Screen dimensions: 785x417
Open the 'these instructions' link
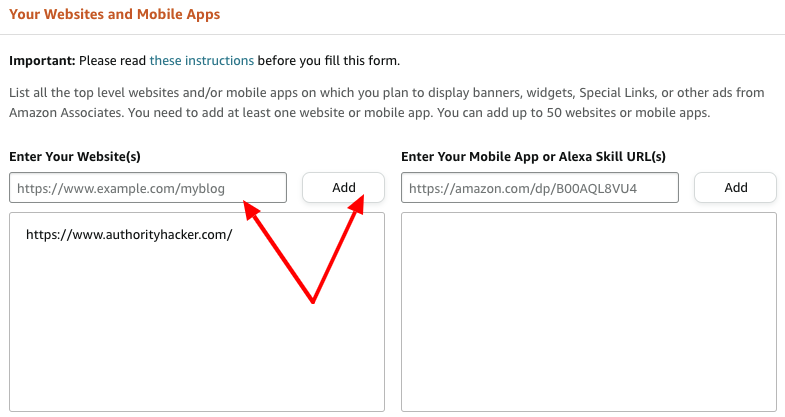point(201,60)
